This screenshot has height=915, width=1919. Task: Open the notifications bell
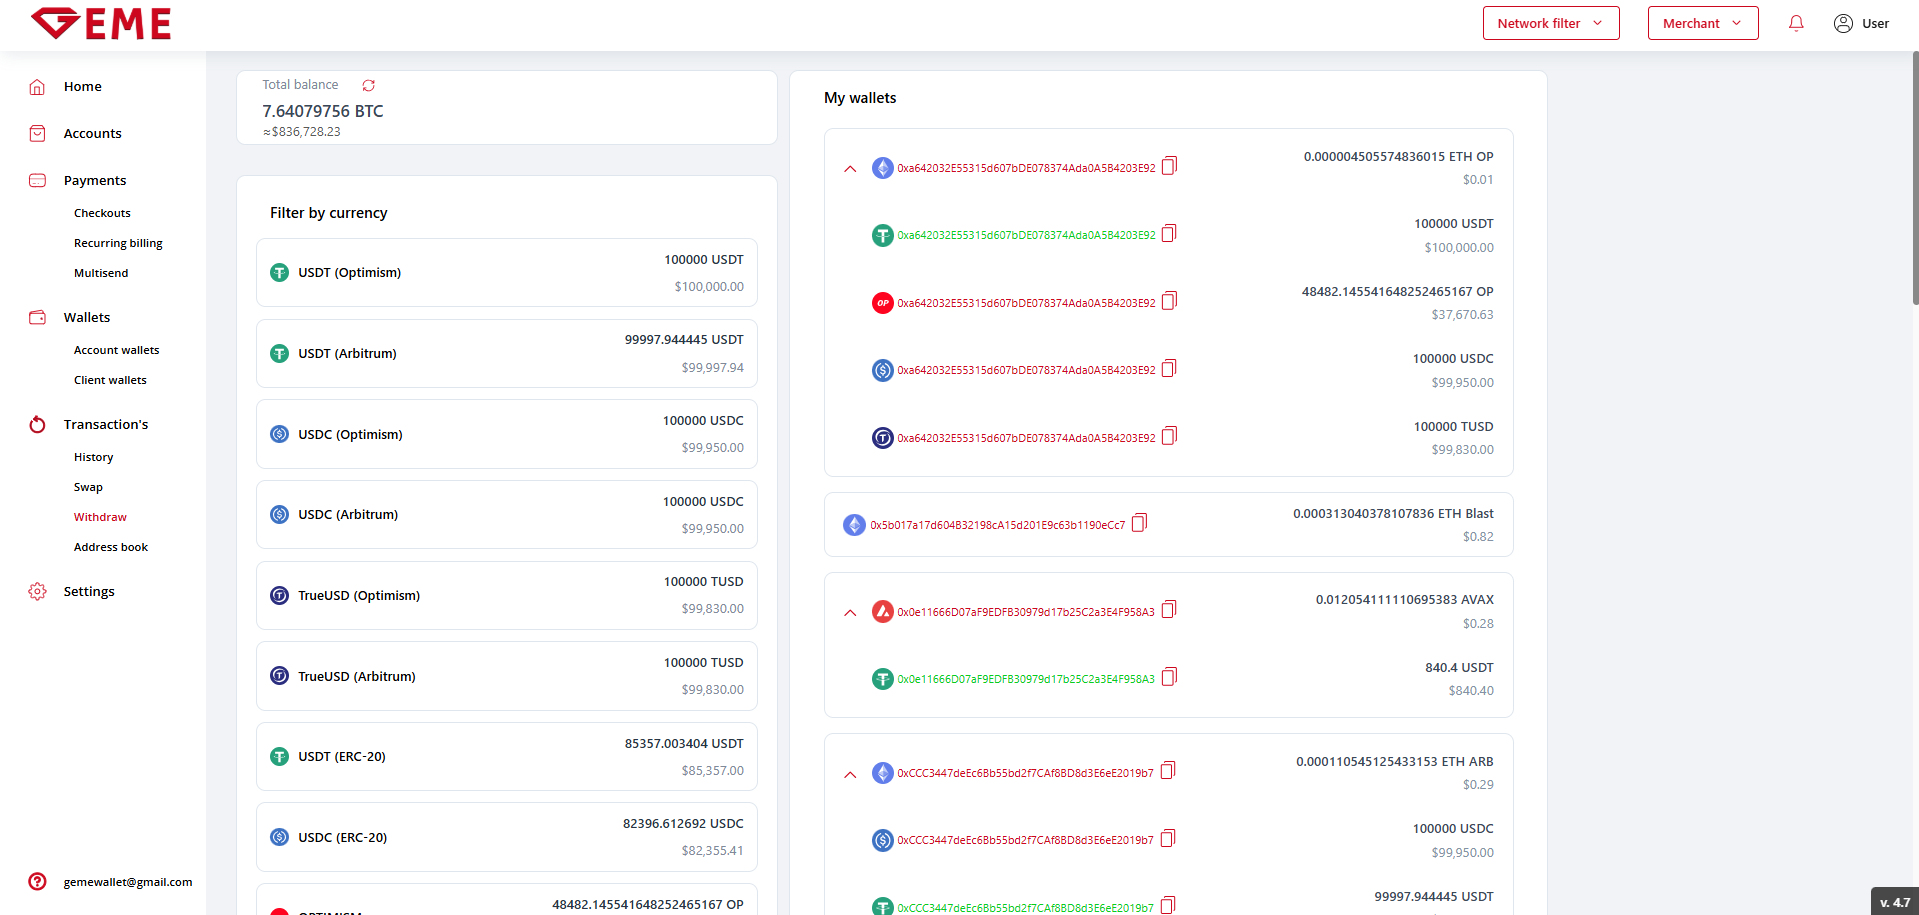(x=1796, y=23)
